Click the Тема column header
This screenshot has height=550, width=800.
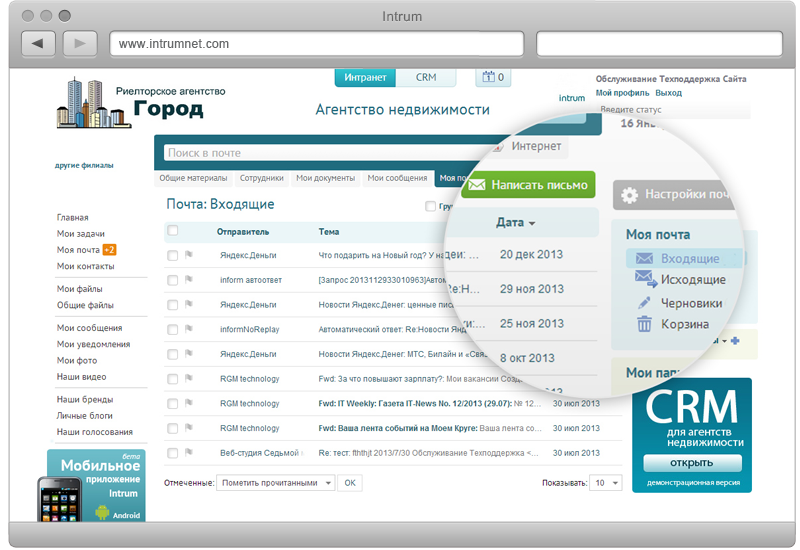[329, 232]
